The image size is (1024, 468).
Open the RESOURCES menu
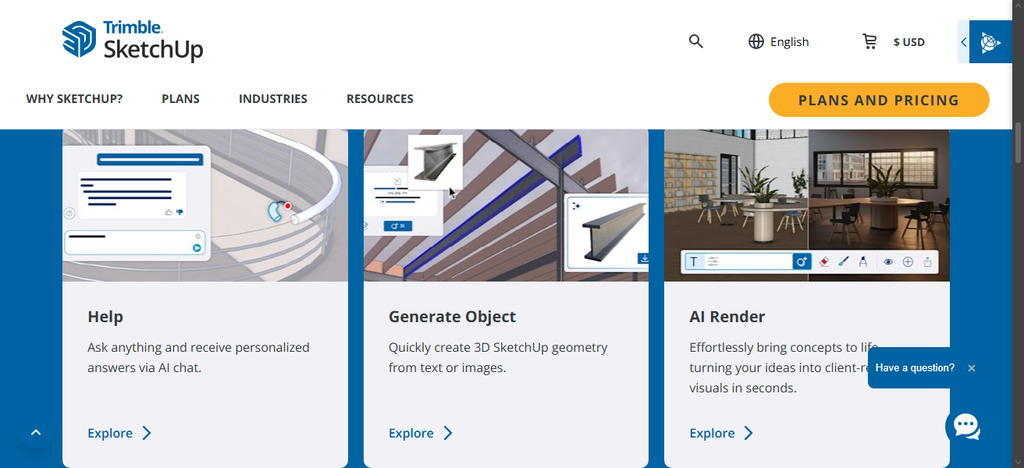(380, 99)
